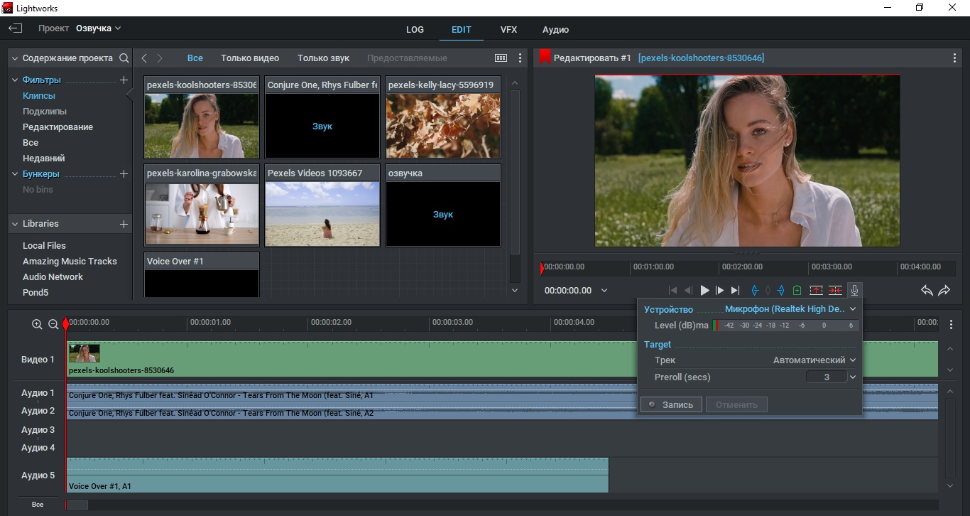
Task: Select Клипсы in the filters list
Action: pyautogui.click(x=39, y=96)
